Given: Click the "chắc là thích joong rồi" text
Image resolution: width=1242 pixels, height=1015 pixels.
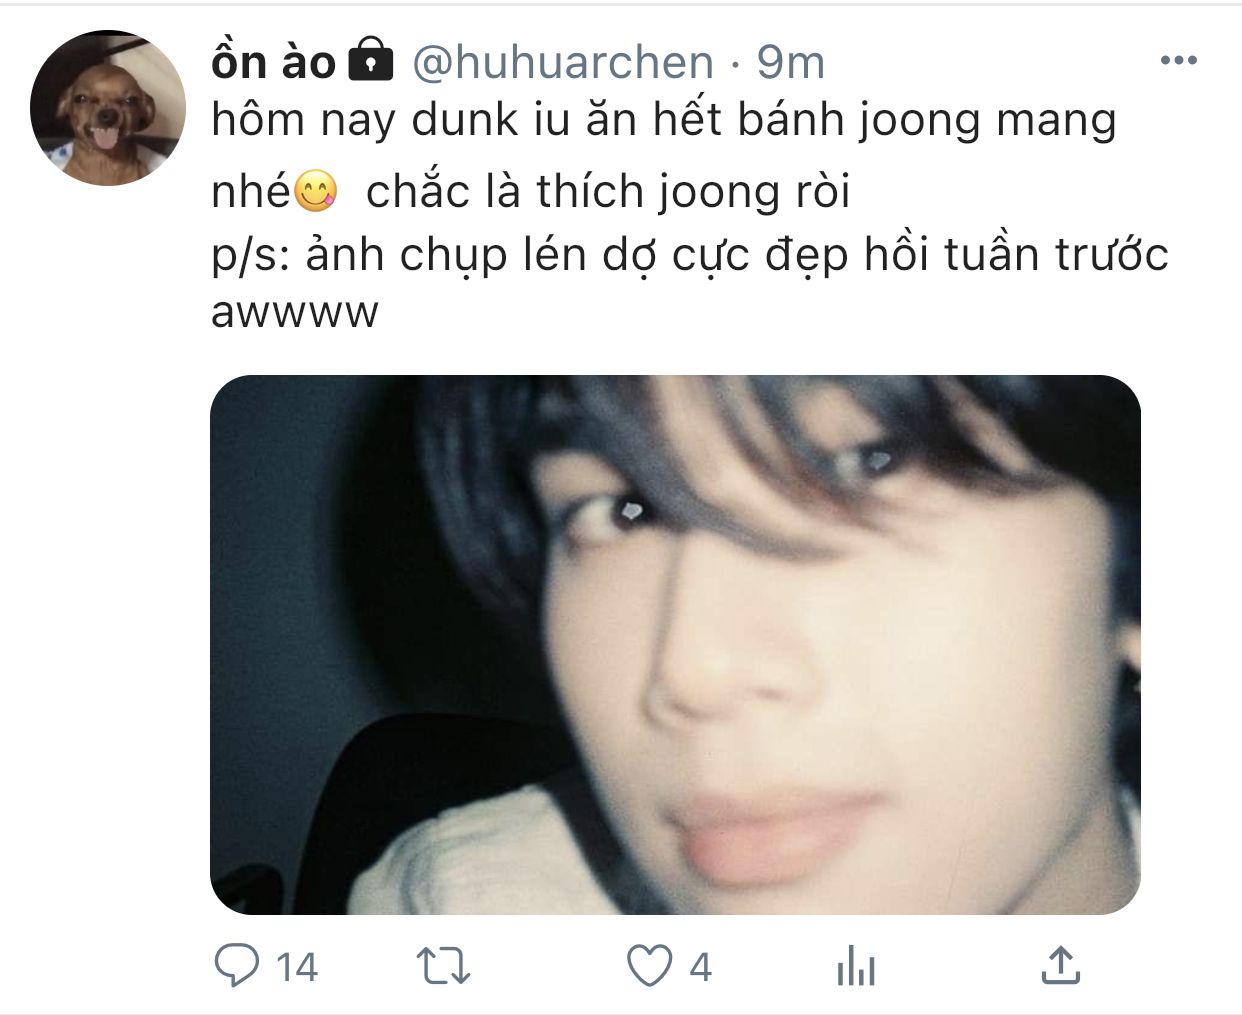Looking at the screenshot, I should [x=608, y=190].
